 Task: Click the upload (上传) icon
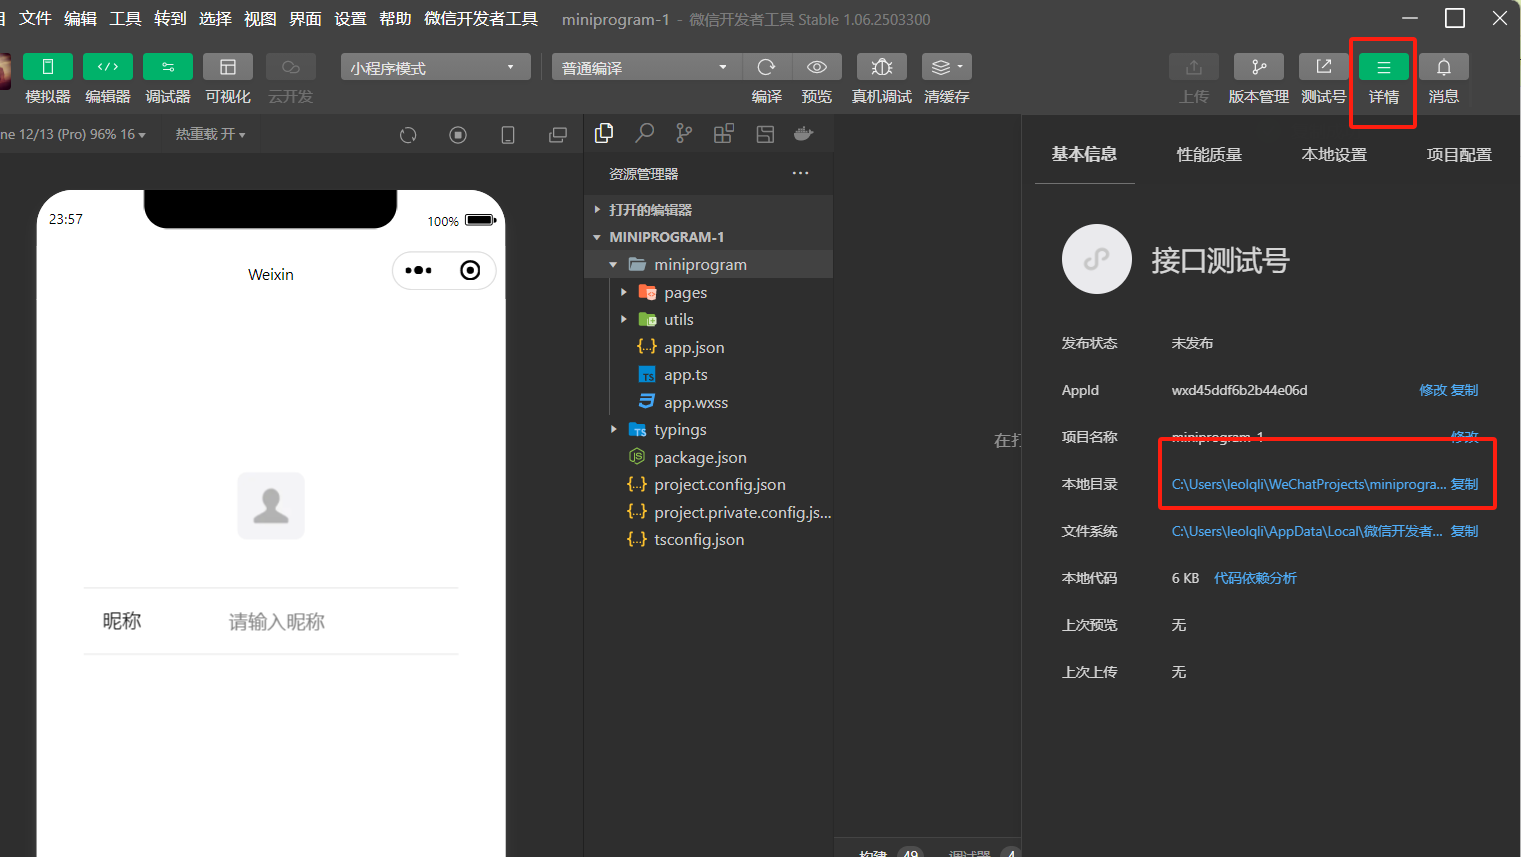tap(1194, 67)
